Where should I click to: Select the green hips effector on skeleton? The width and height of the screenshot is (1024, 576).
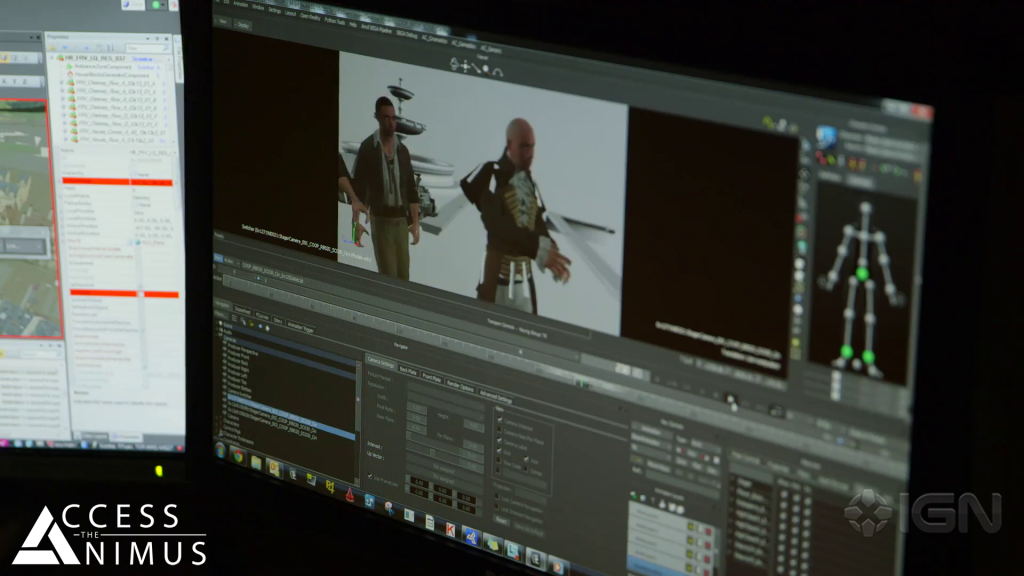pos(862,273)
